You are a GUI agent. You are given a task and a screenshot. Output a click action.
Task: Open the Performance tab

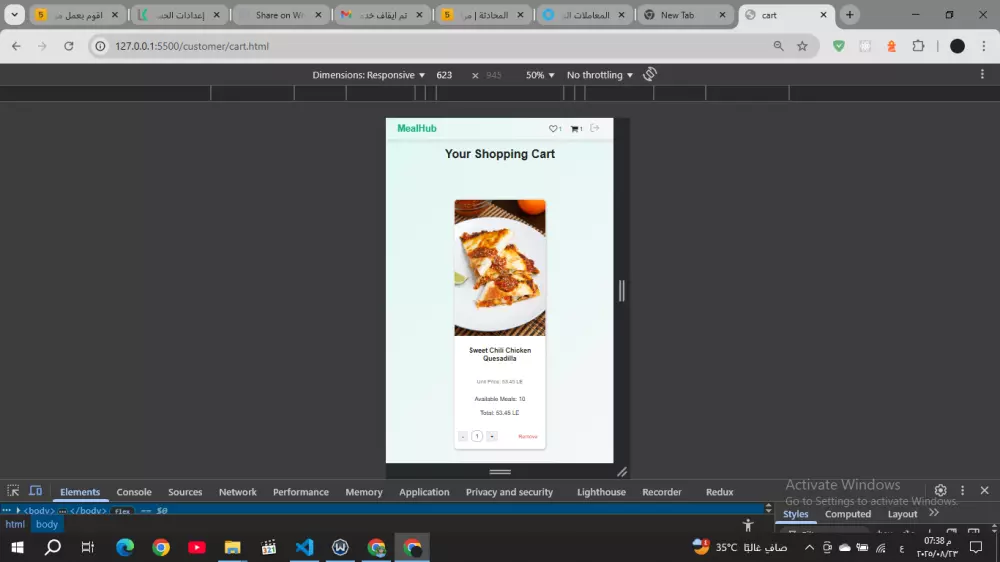pos(300,492)
